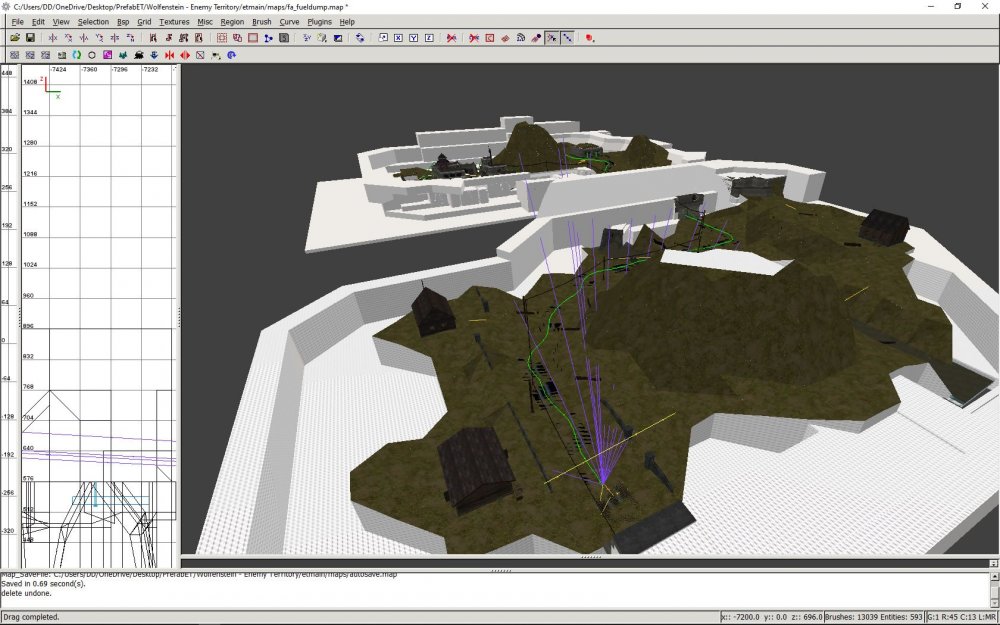Rotate selection around the z-axis
1000x625 pixels.
[130, 38]
